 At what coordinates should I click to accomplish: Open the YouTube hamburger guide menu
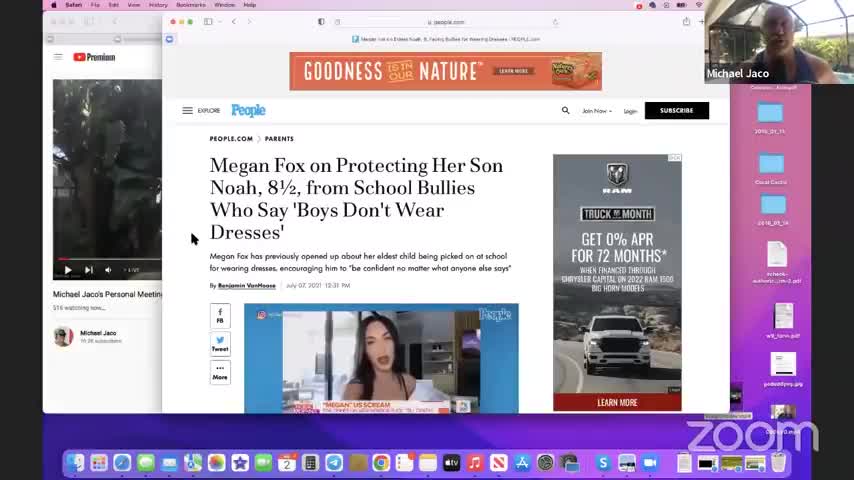point(58,57)
